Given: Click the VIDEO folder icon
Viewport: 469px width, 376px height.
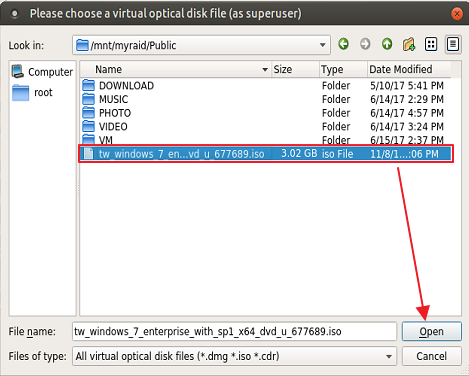Looking at the screenshot, I should click(x=88, y=126).
